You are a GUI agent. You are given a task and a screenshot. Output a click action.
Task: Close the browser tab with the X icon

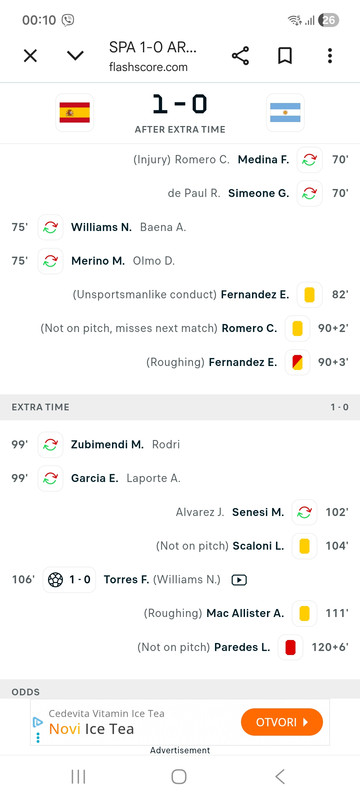(x=30, y=56)
